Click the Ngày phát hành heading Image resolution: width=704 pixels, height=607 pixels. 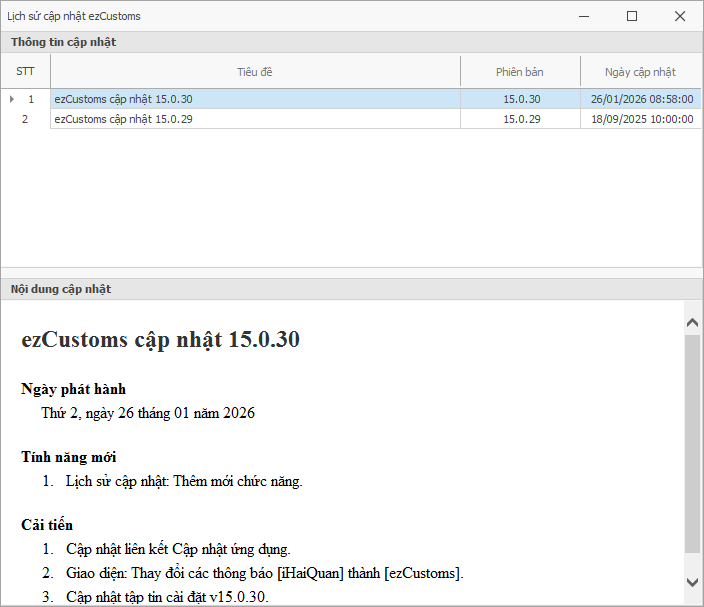point(74,389)
